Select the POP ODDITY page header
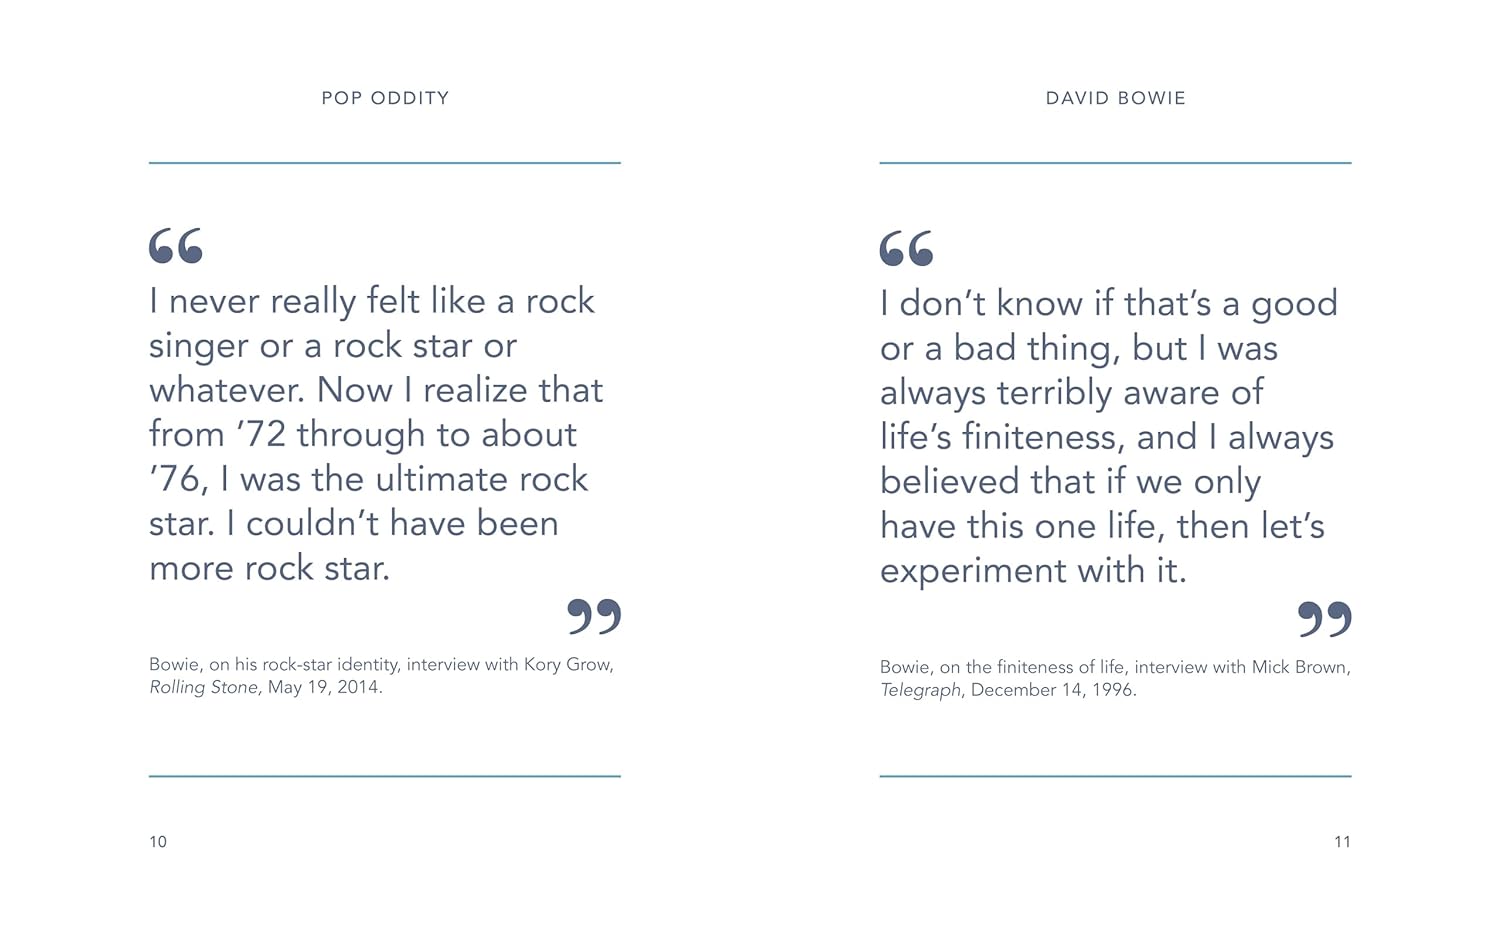Image resolution: width=1500 pixels, height=925 pixels. (x=385, y=98)
